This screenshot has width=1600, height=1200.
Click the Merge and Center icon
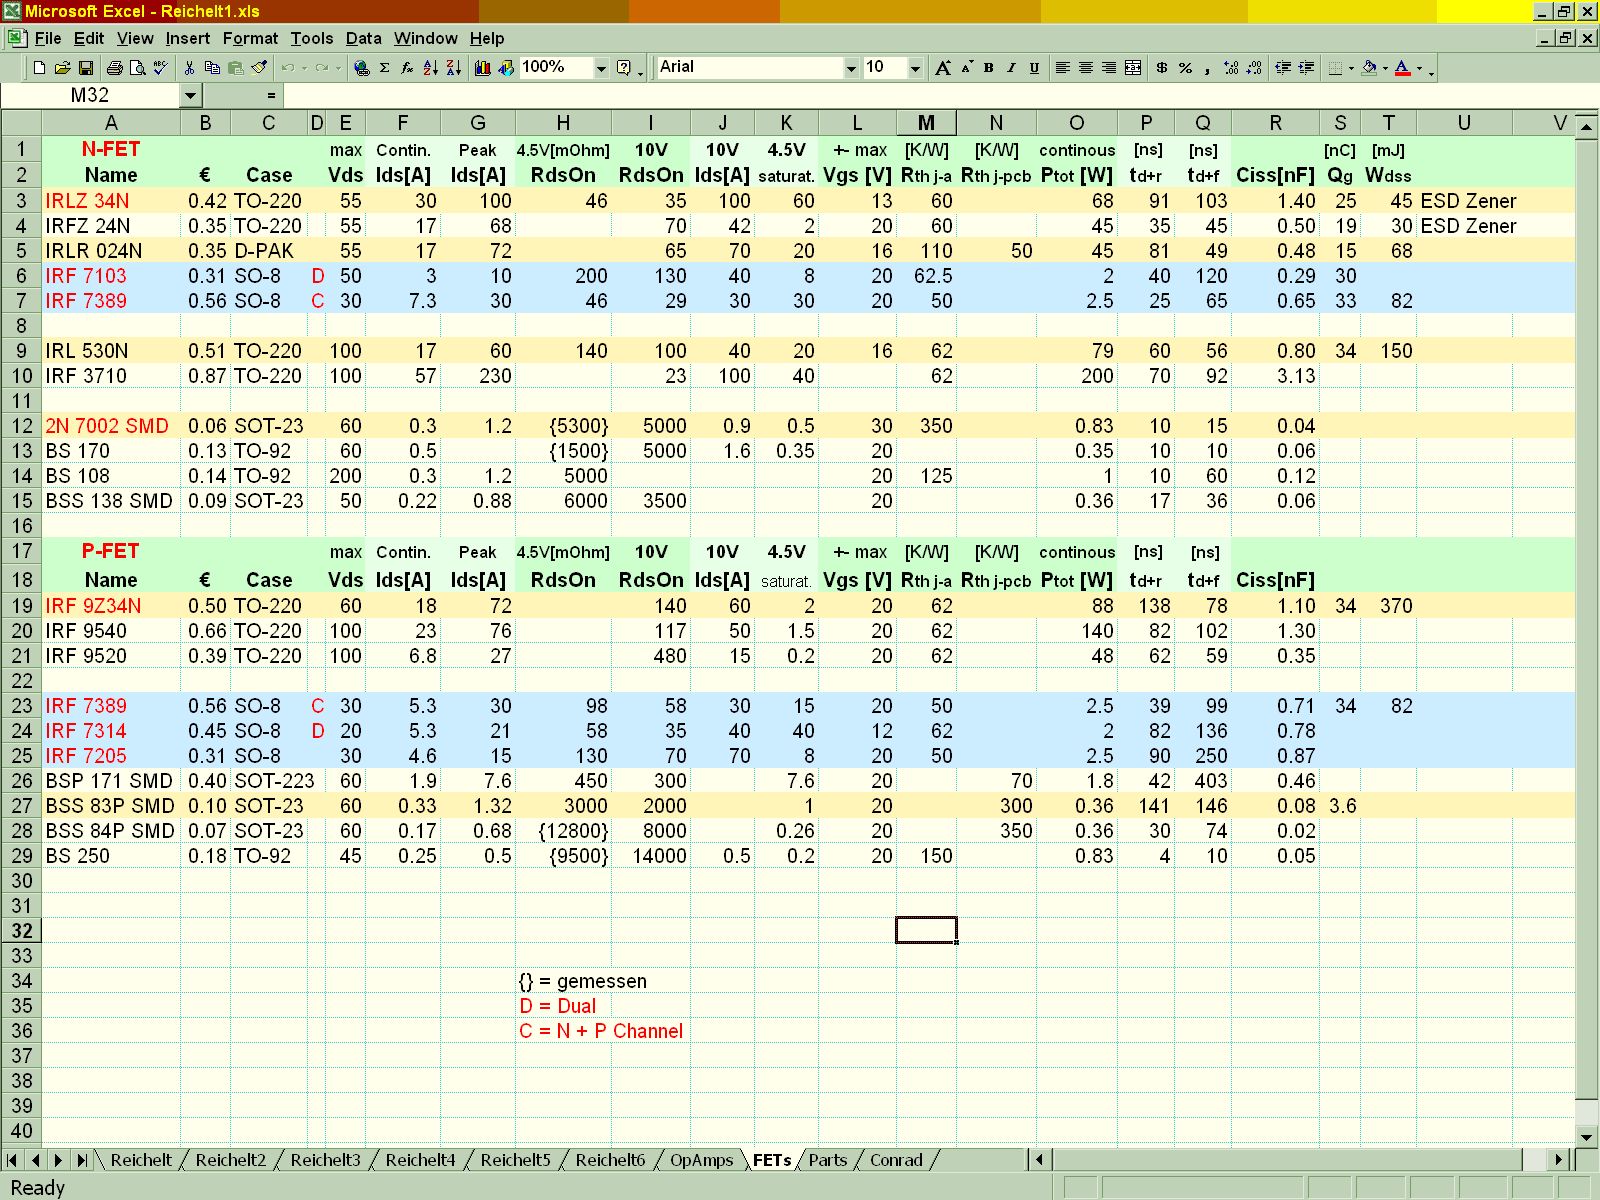[x=1133, y=68]
